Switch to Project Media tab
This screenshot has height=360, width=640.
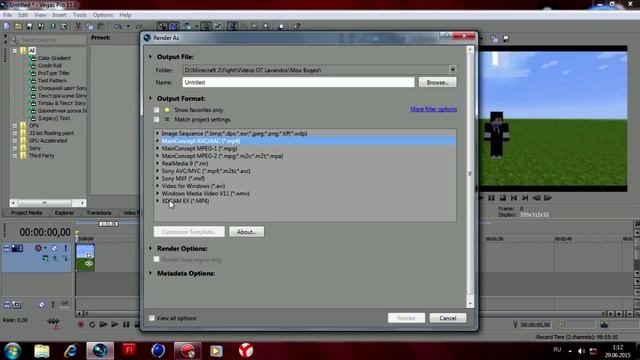pyautogui.click(x=27, y=213)
